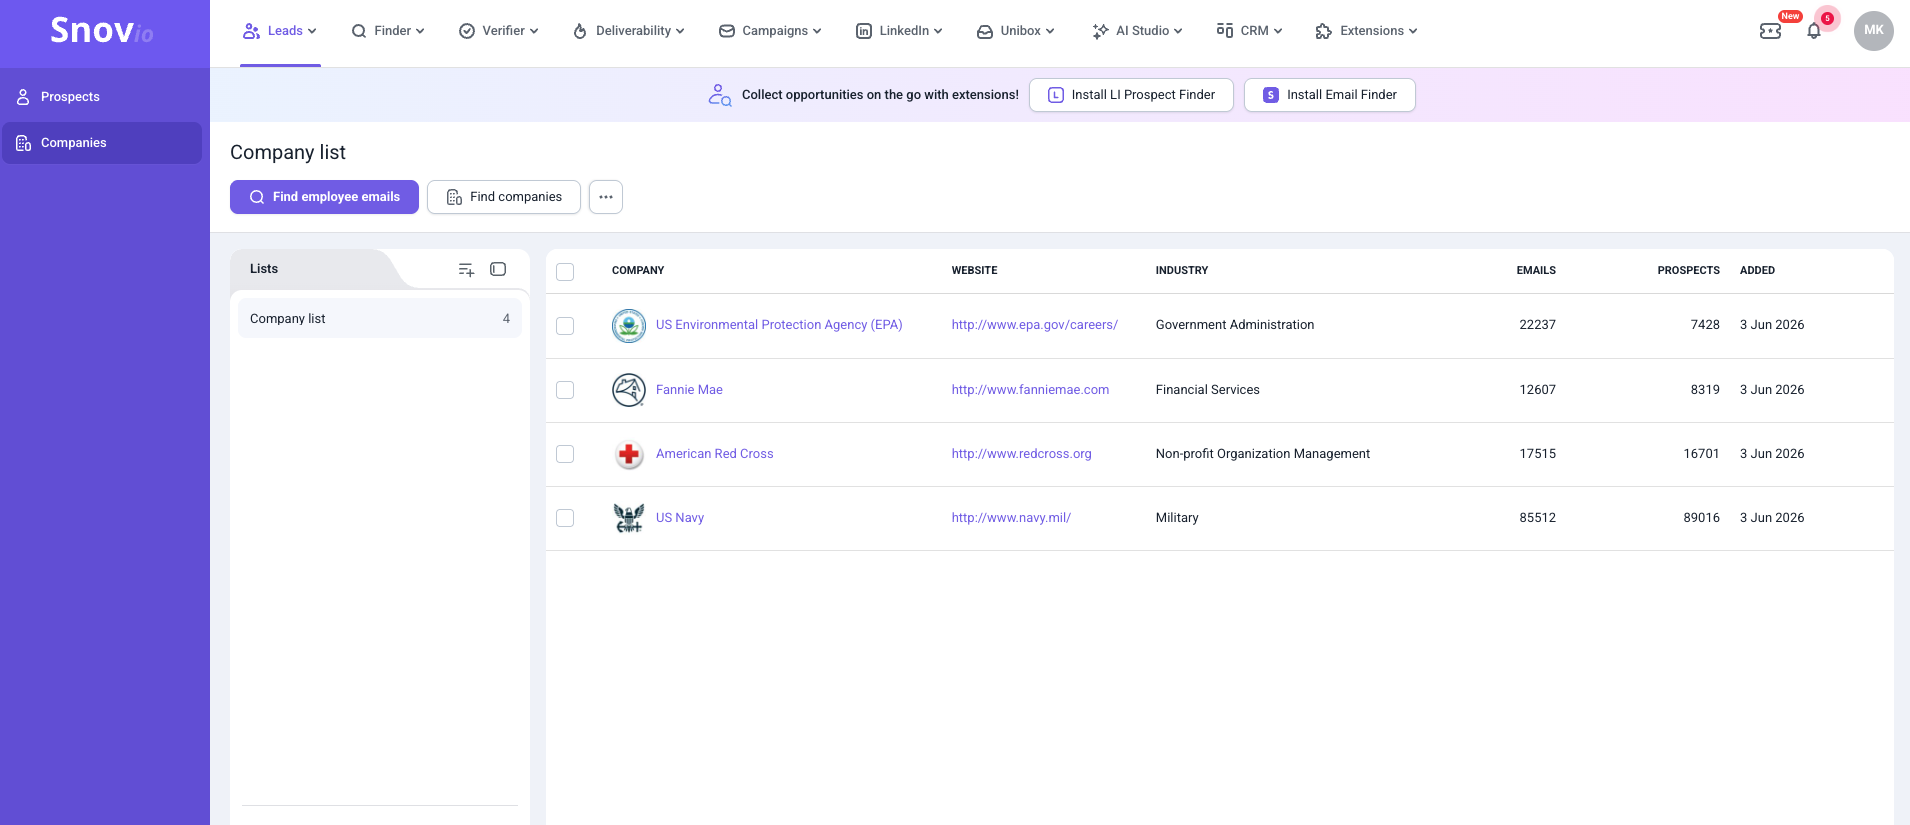
Task: Click the COMPANY column header
Action: click(x=638, y=271)
